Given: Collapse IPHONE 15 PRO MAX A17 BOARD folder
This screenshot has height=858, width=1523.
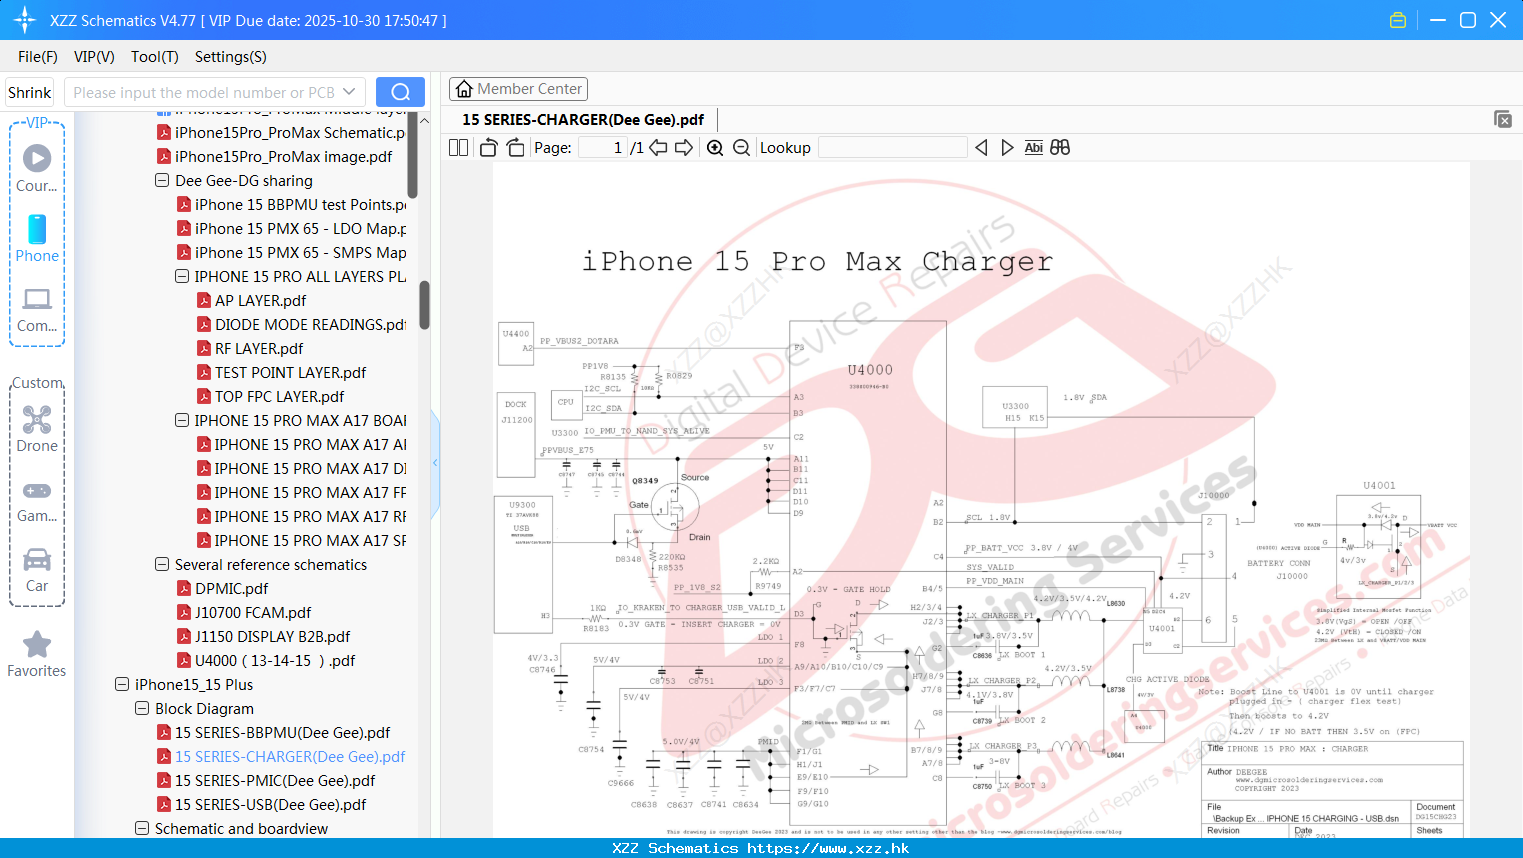Looking at the screenshot, I should click(x=181, y=421).
